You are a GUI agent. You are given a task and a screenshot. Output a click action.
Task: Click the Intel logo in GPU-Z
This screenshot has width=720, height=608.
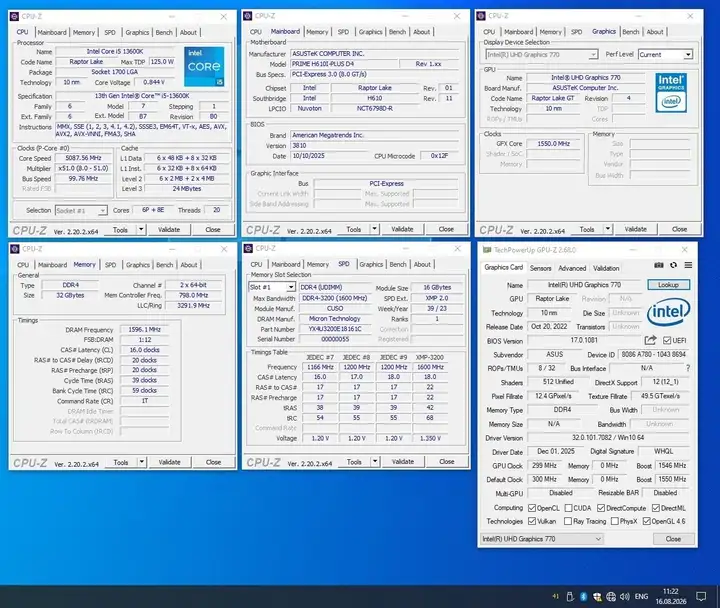pos(668,312)
